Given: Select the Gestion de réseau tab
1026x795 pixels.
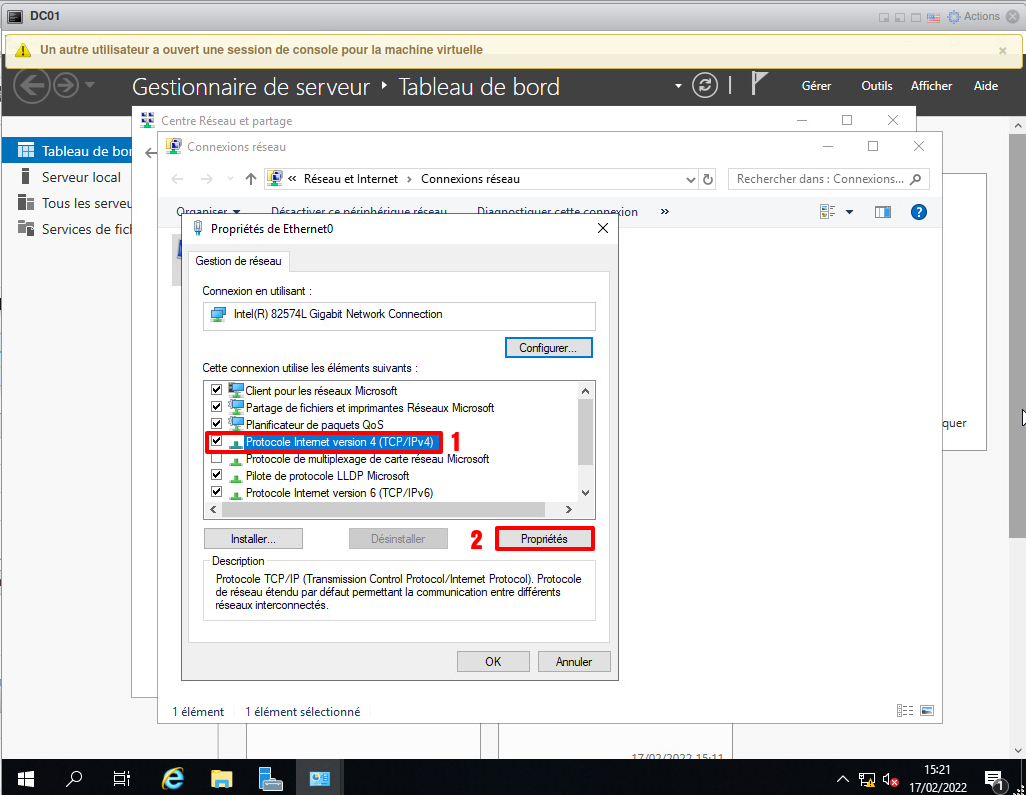Looking at the screenshot, I should pos(239,261).
